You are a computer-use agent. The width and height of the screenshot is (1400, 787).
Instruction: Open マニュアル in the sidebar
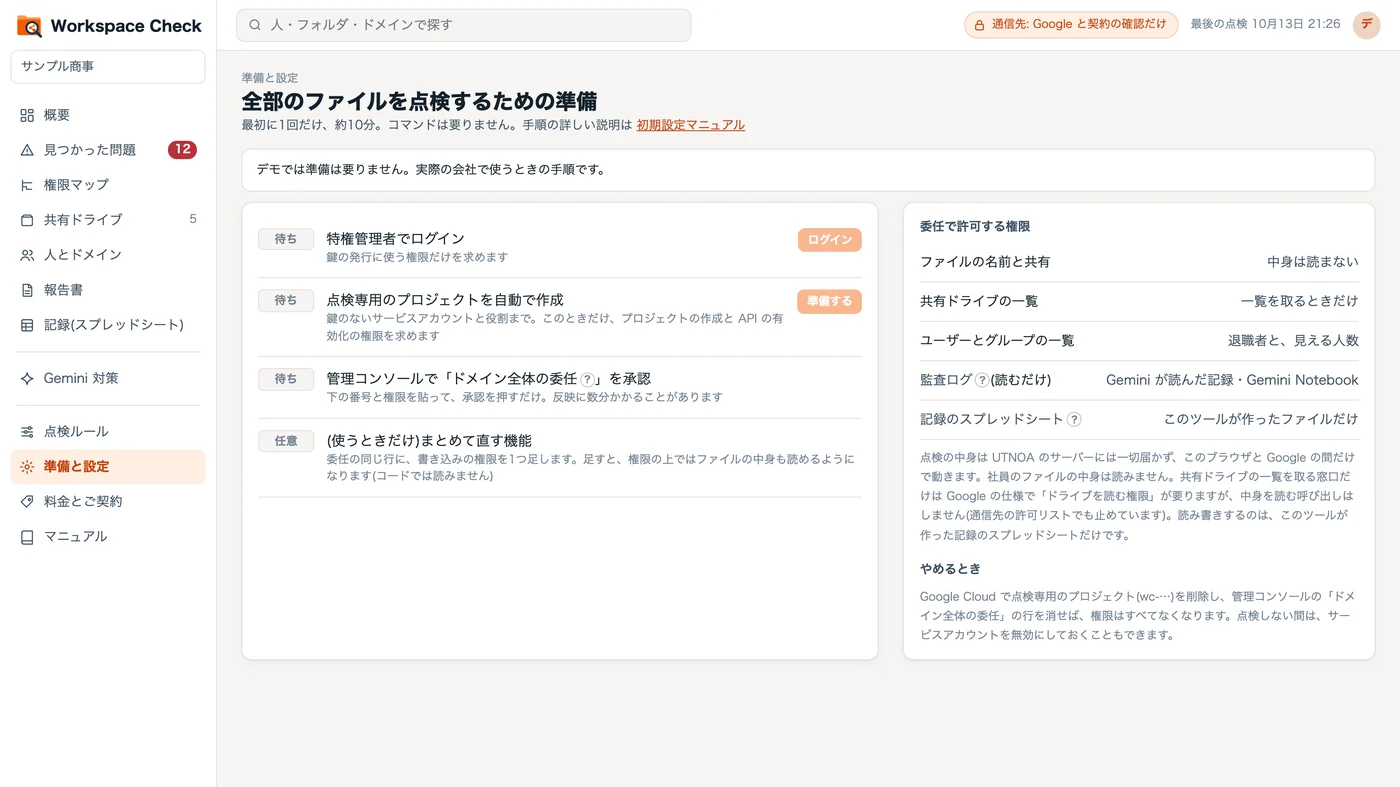(x=108, y=537)
